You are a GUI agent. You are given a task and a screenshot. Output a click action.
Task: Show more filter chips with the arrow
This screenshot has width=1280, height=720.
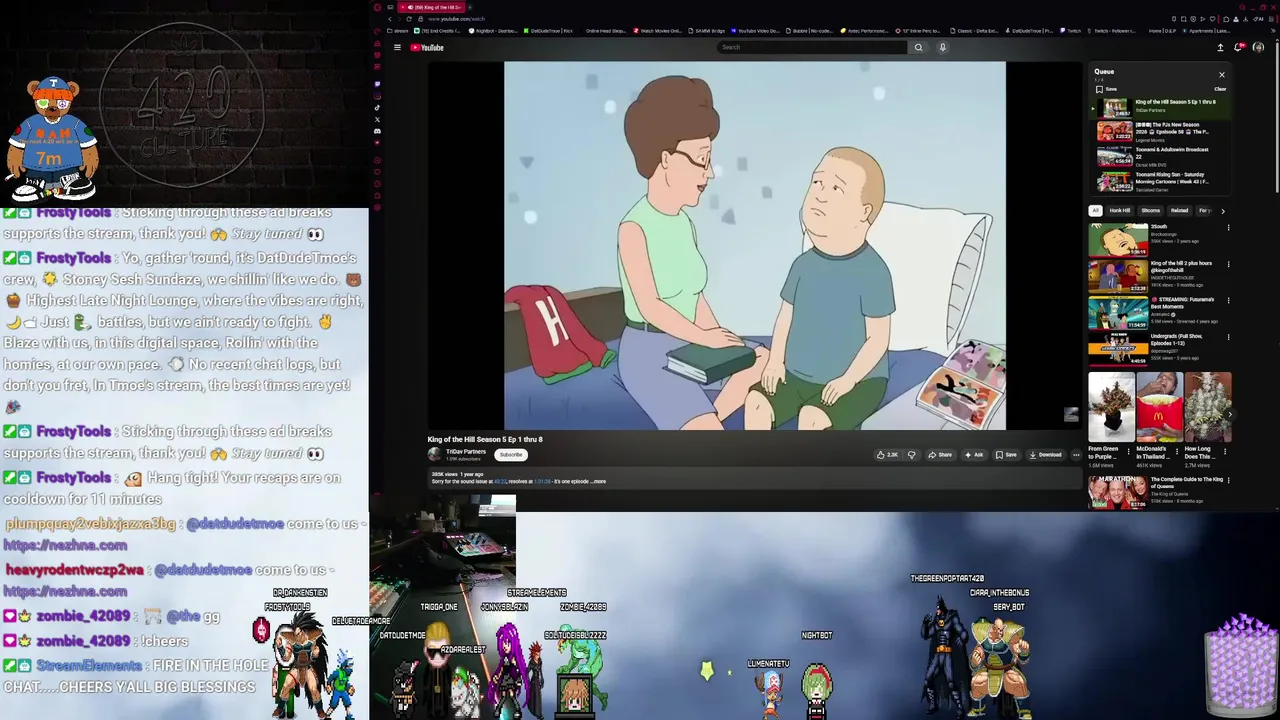tap(1222, 211)
